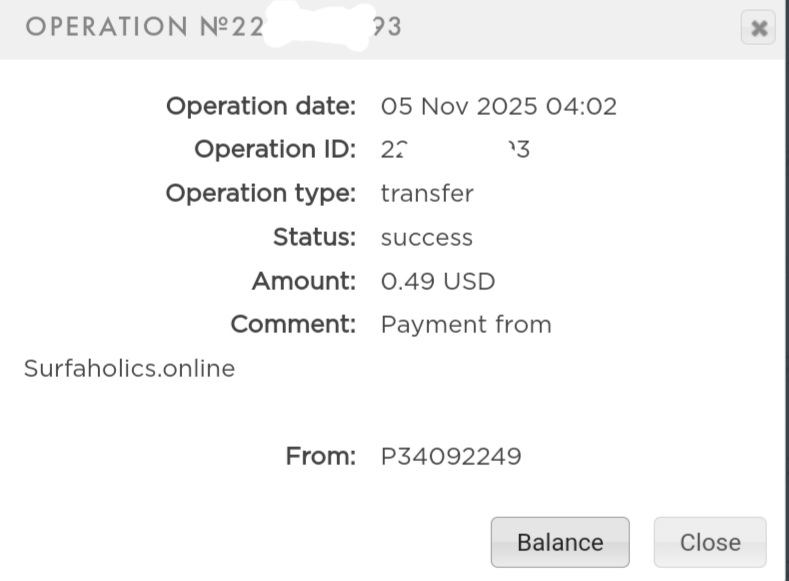
Task: Click the partially hidden Operation ID value
Action: coord(455,150)
